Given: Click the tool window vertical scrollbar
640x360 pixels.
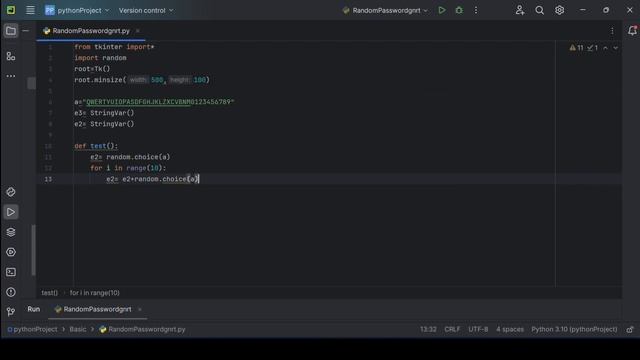Looking at the screenshot, I should point(33,250).
